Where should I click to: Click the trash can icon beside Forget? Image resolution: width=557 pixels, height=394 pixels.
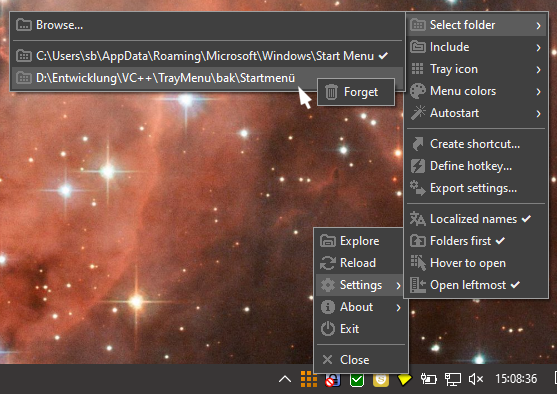click(x=331, y=92)
